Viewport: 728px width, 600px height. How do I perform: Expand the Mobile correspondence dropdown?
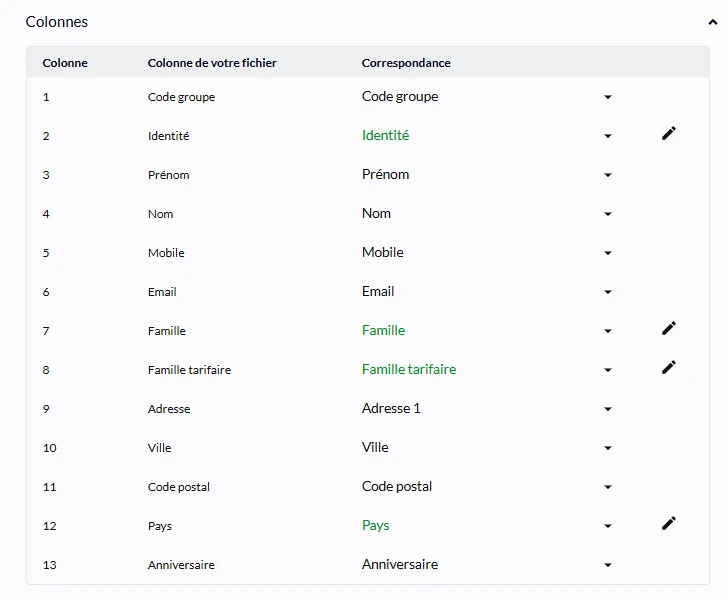608,253
